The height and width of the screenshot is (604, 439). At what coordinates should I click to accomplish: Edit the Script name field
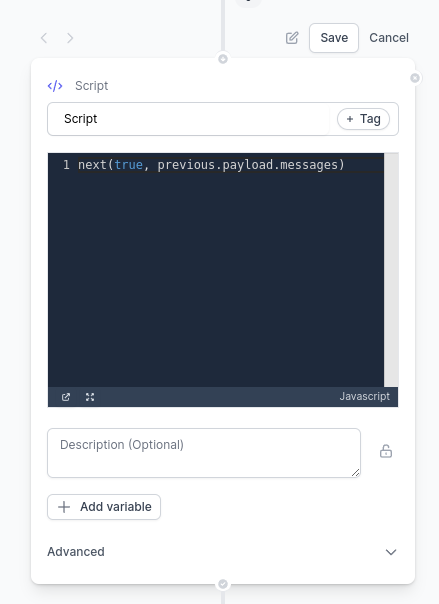pos(189,119)
